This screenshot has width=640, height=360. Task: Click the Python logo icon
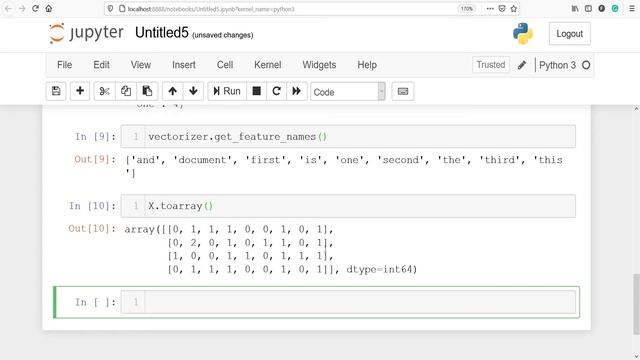pos(523,33)
